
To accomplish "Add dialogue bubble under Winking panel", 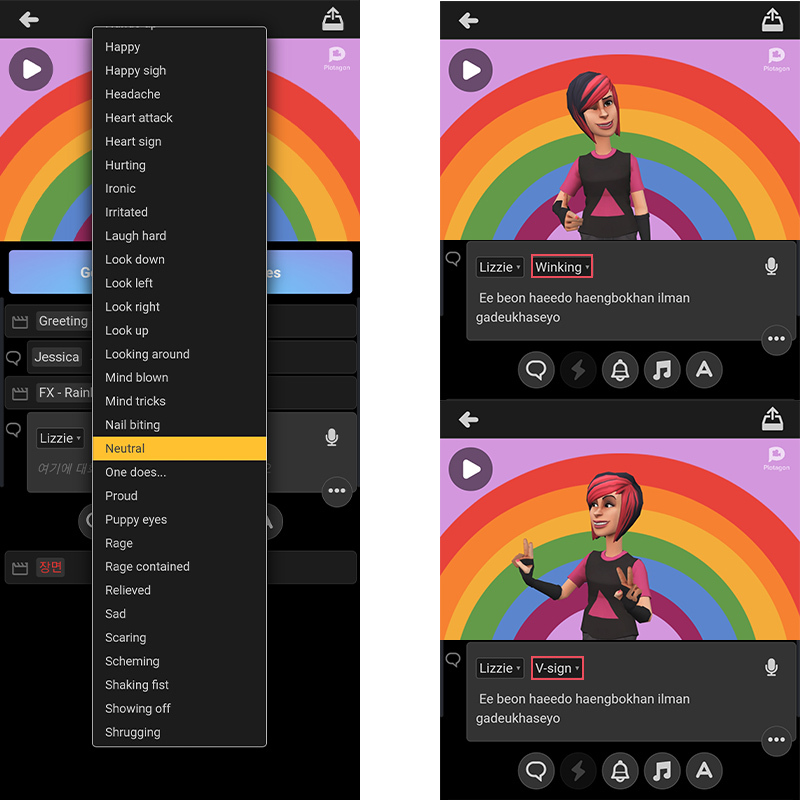I will 536,370.
